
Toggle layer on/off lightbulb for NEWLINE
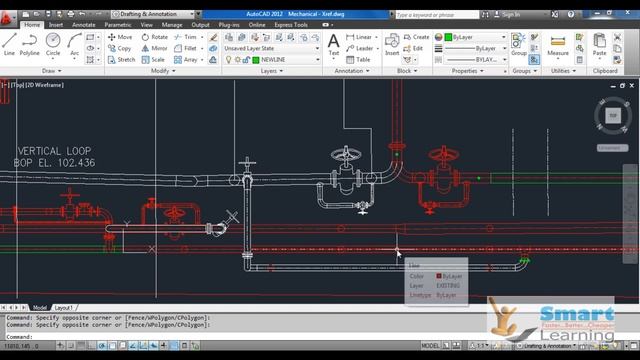pyautogui.click(x=229, y=60)
